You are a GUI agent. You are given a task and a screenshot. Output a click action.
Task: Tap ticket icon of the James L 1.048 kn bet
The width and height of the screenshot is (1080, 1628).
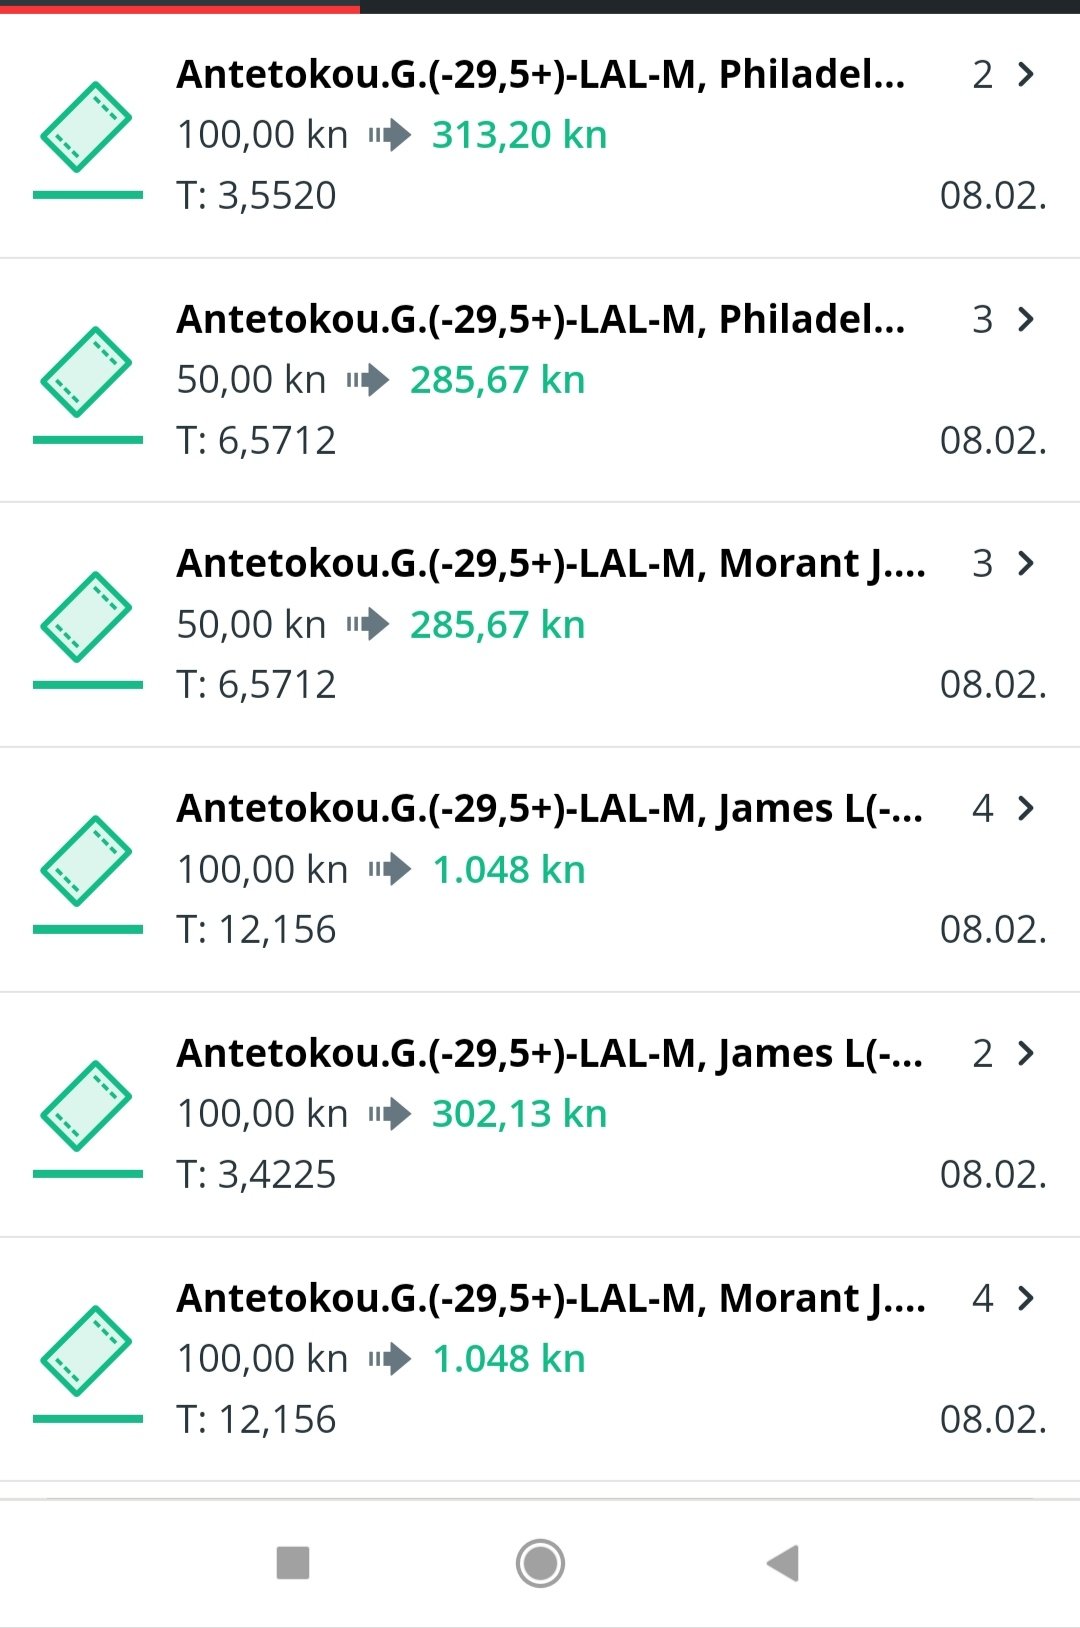pos(87,862)
